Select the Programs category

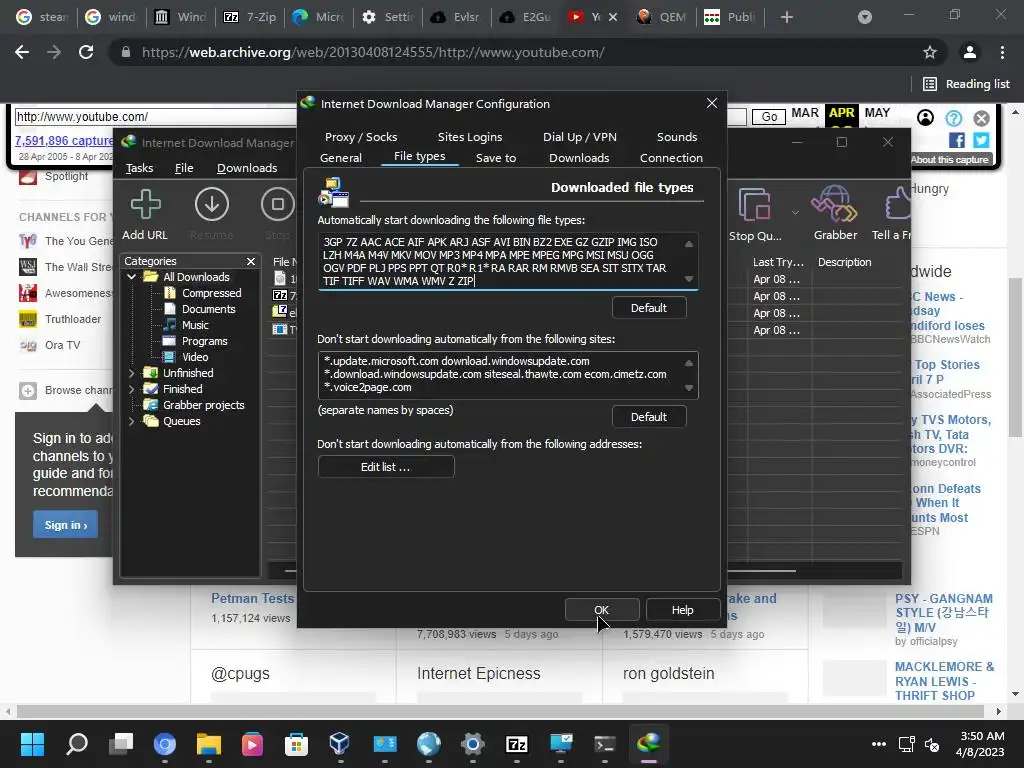(x=204, y=341)
